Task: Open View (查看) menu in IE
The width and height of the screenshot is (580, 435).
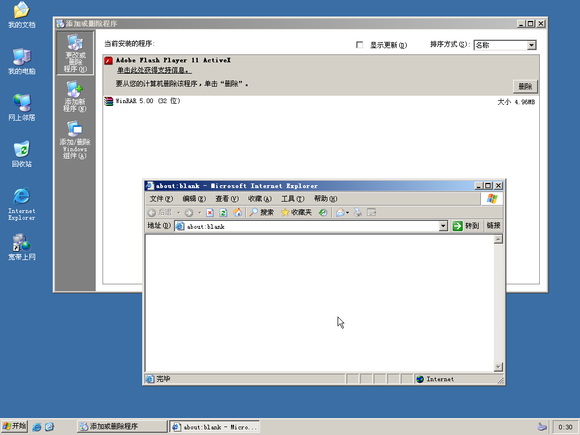Action: tap(227, 199)
